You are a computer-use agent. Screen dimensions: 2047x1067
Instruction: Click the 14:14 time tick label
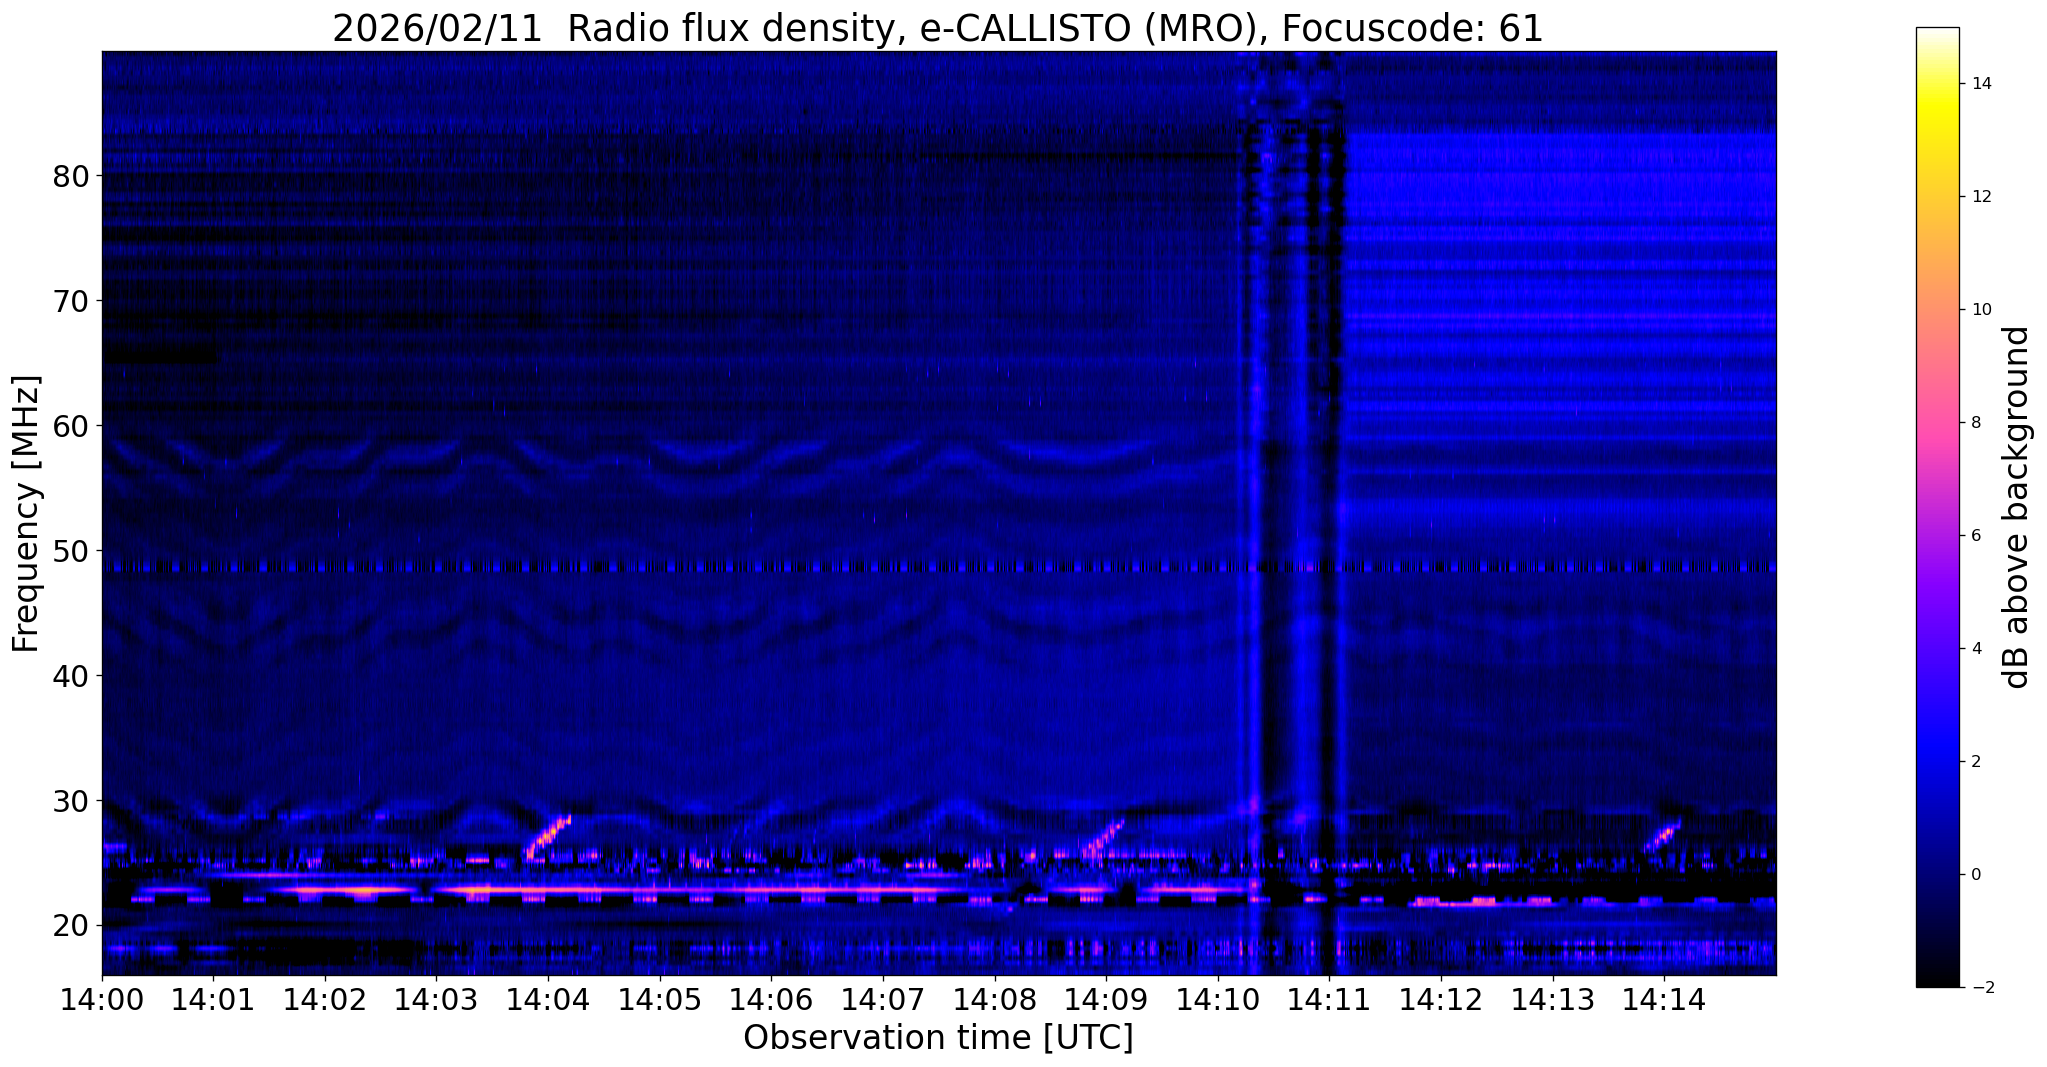pyautogui.click(x=1664, y=999)
